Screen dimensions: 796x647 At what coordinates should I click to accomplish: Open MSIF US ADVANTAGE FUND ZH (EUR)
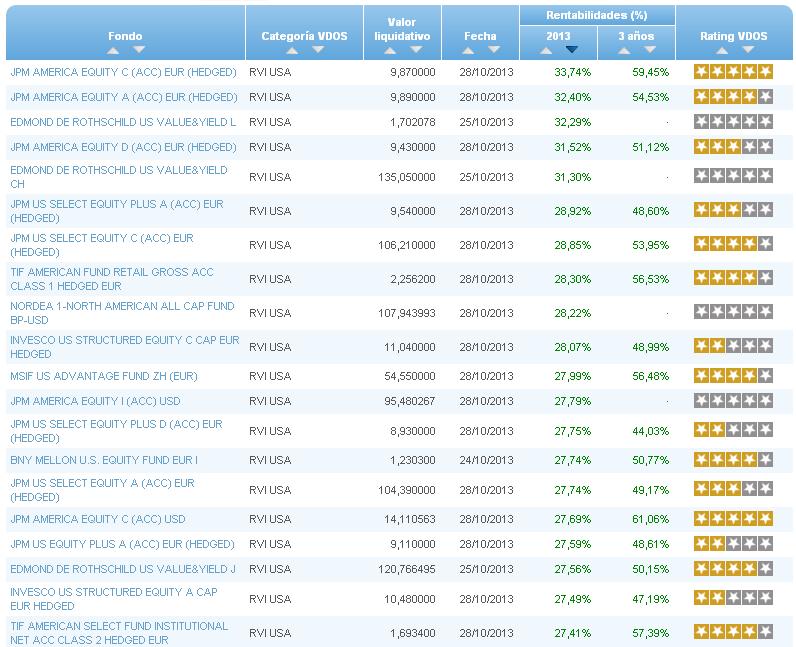pyautogui.click(x=103, y=376)
